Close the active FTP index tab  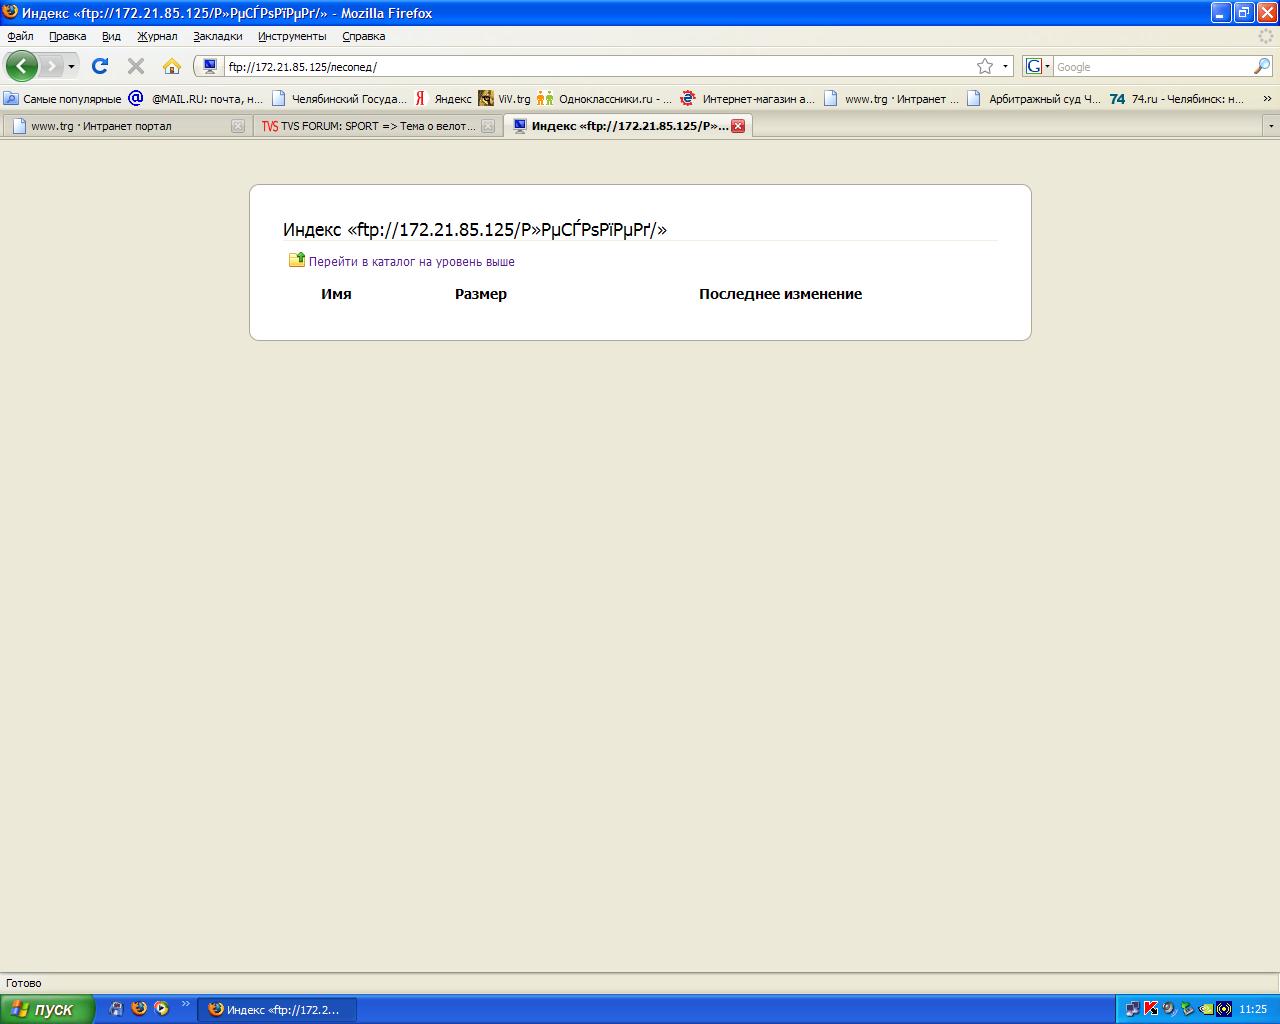(738, 126)
